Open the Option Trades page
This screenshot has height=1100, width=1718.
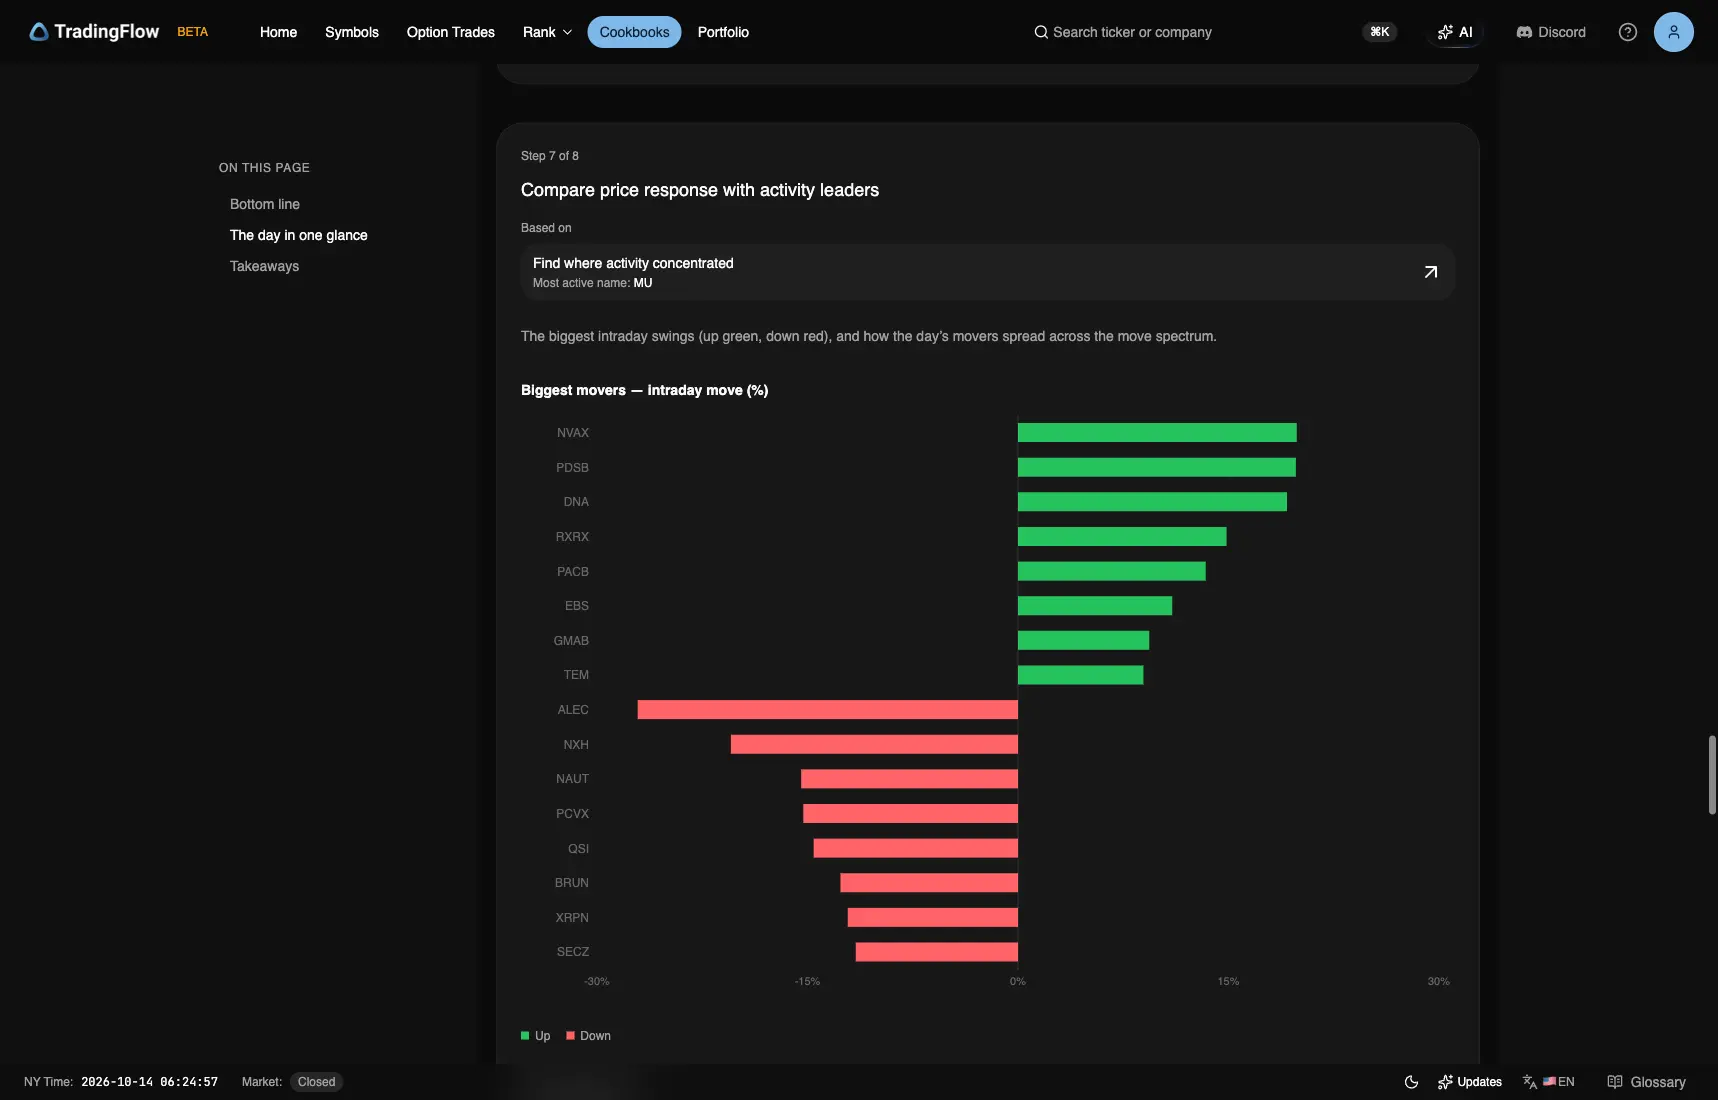pos(450,32)
